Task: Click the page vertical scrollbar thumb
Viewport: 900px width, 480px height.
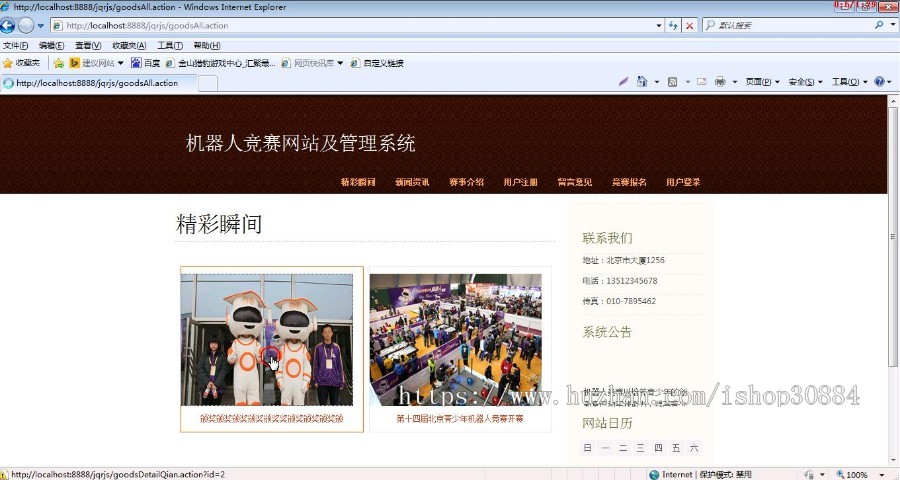Action: (893, 237)
